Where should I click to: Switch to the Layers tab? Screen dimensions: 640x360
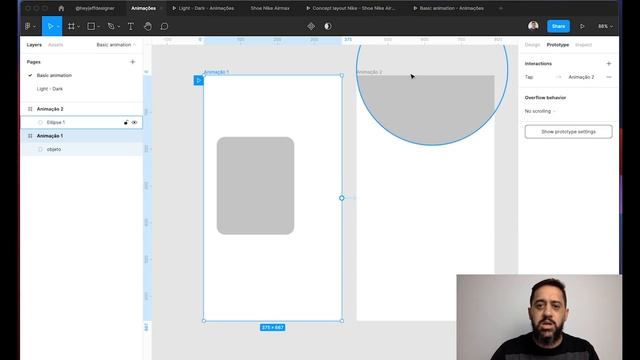tap(34, 45)
